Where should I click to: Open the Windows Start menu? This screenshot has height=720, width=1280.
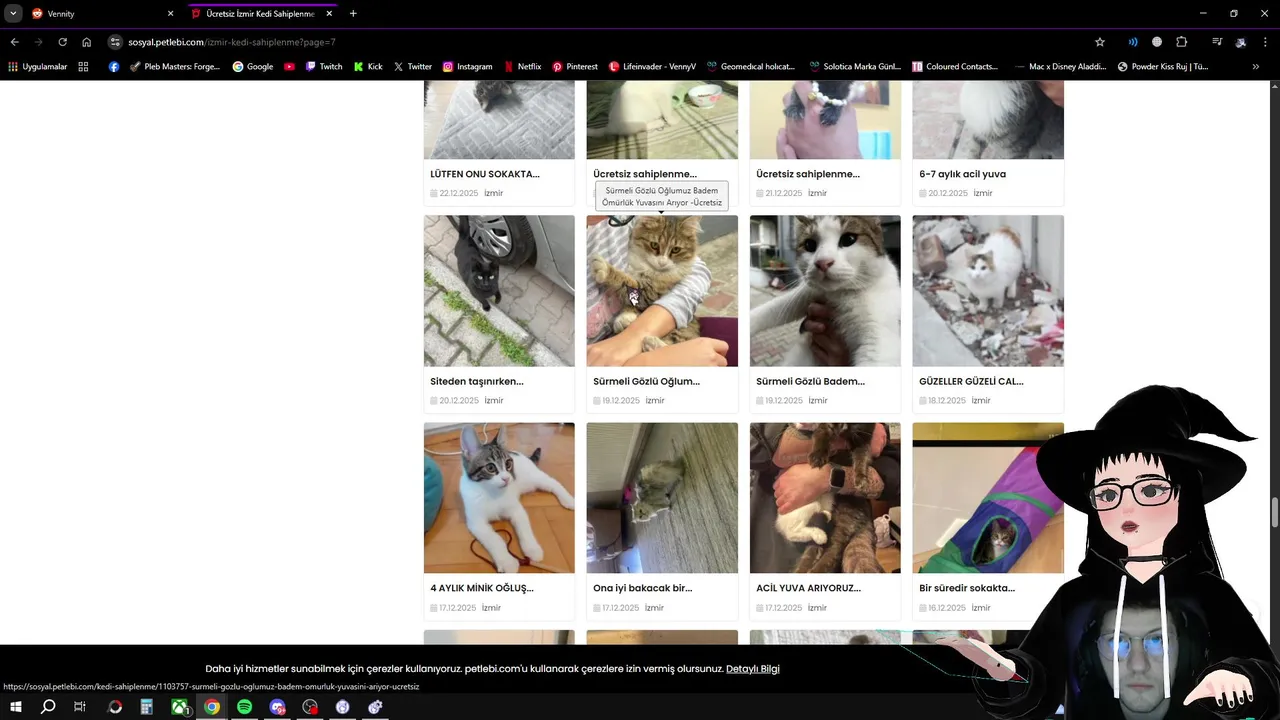16,707
